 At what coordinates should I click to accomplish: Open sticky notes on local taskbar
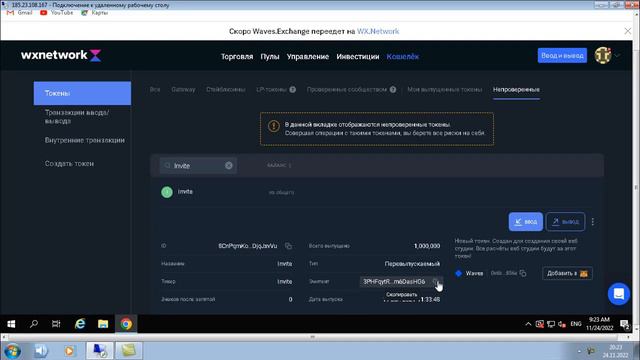pos(129,351)
